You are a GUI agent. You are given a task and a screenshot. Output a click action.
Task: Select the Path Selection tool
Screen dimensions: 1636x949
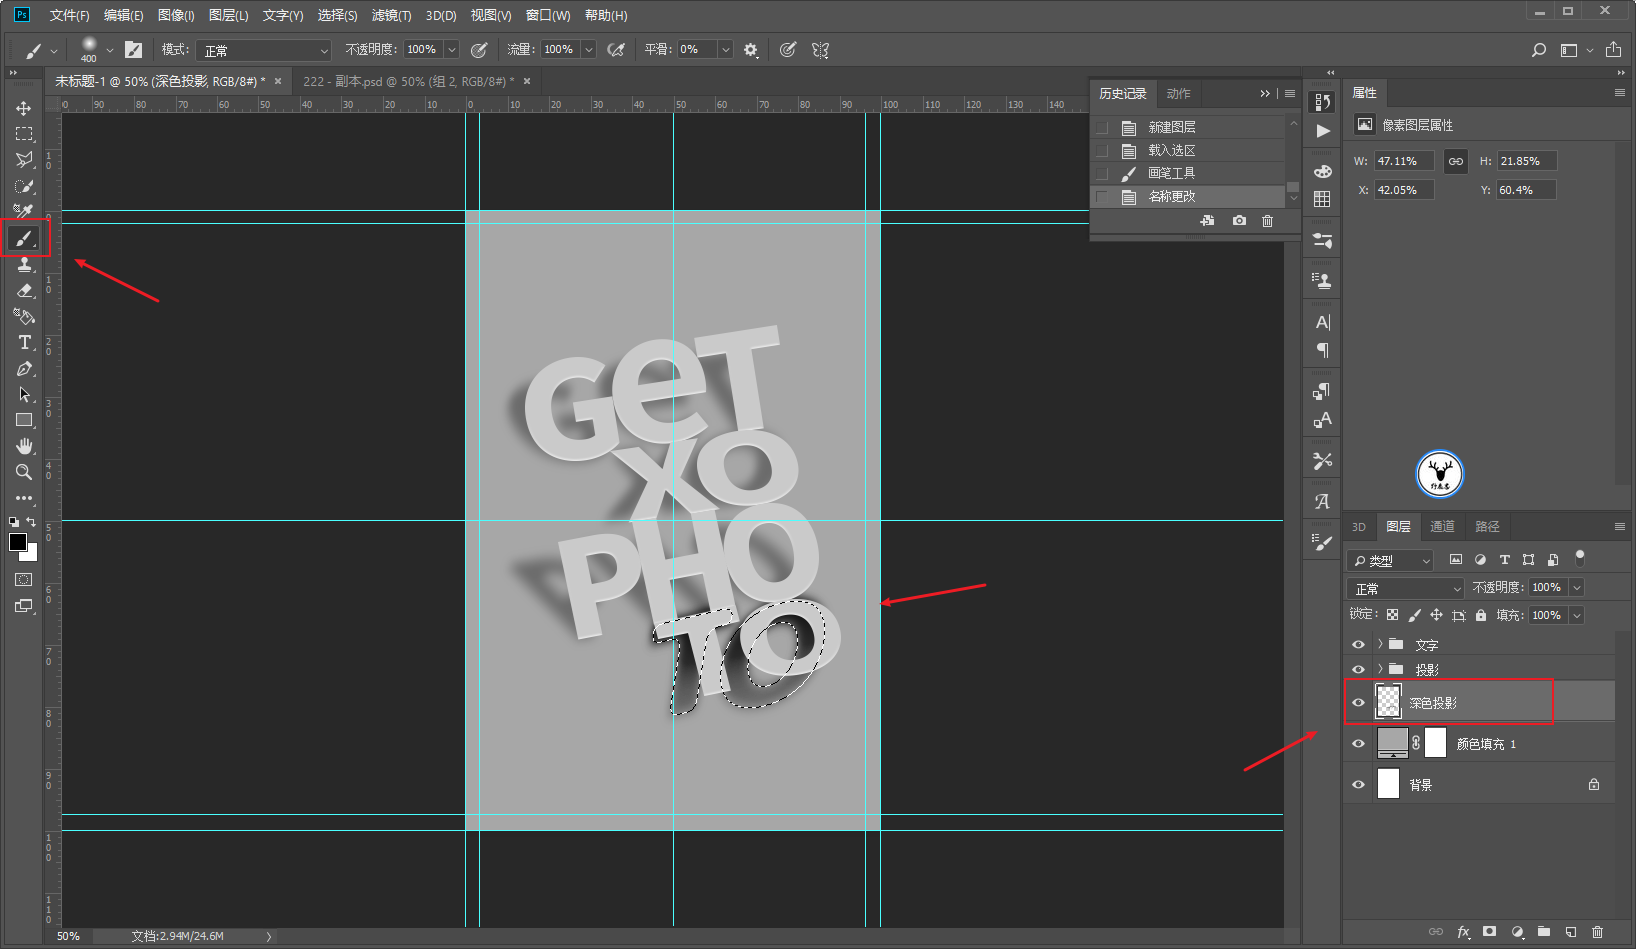(x=24, y=394)
